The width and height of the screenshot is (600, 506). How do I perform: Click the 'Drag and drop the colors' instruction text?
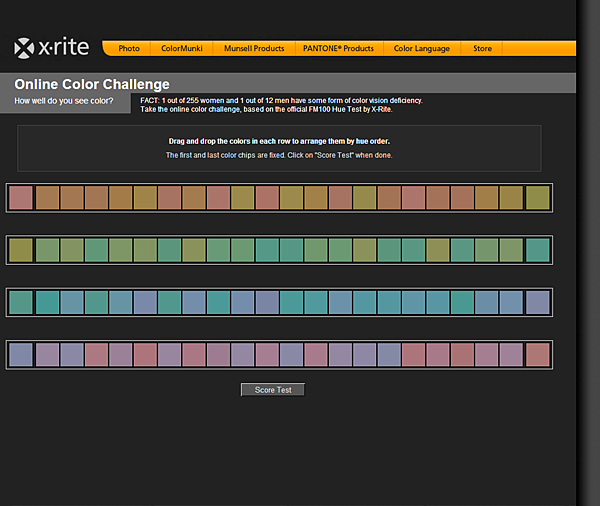279,141
